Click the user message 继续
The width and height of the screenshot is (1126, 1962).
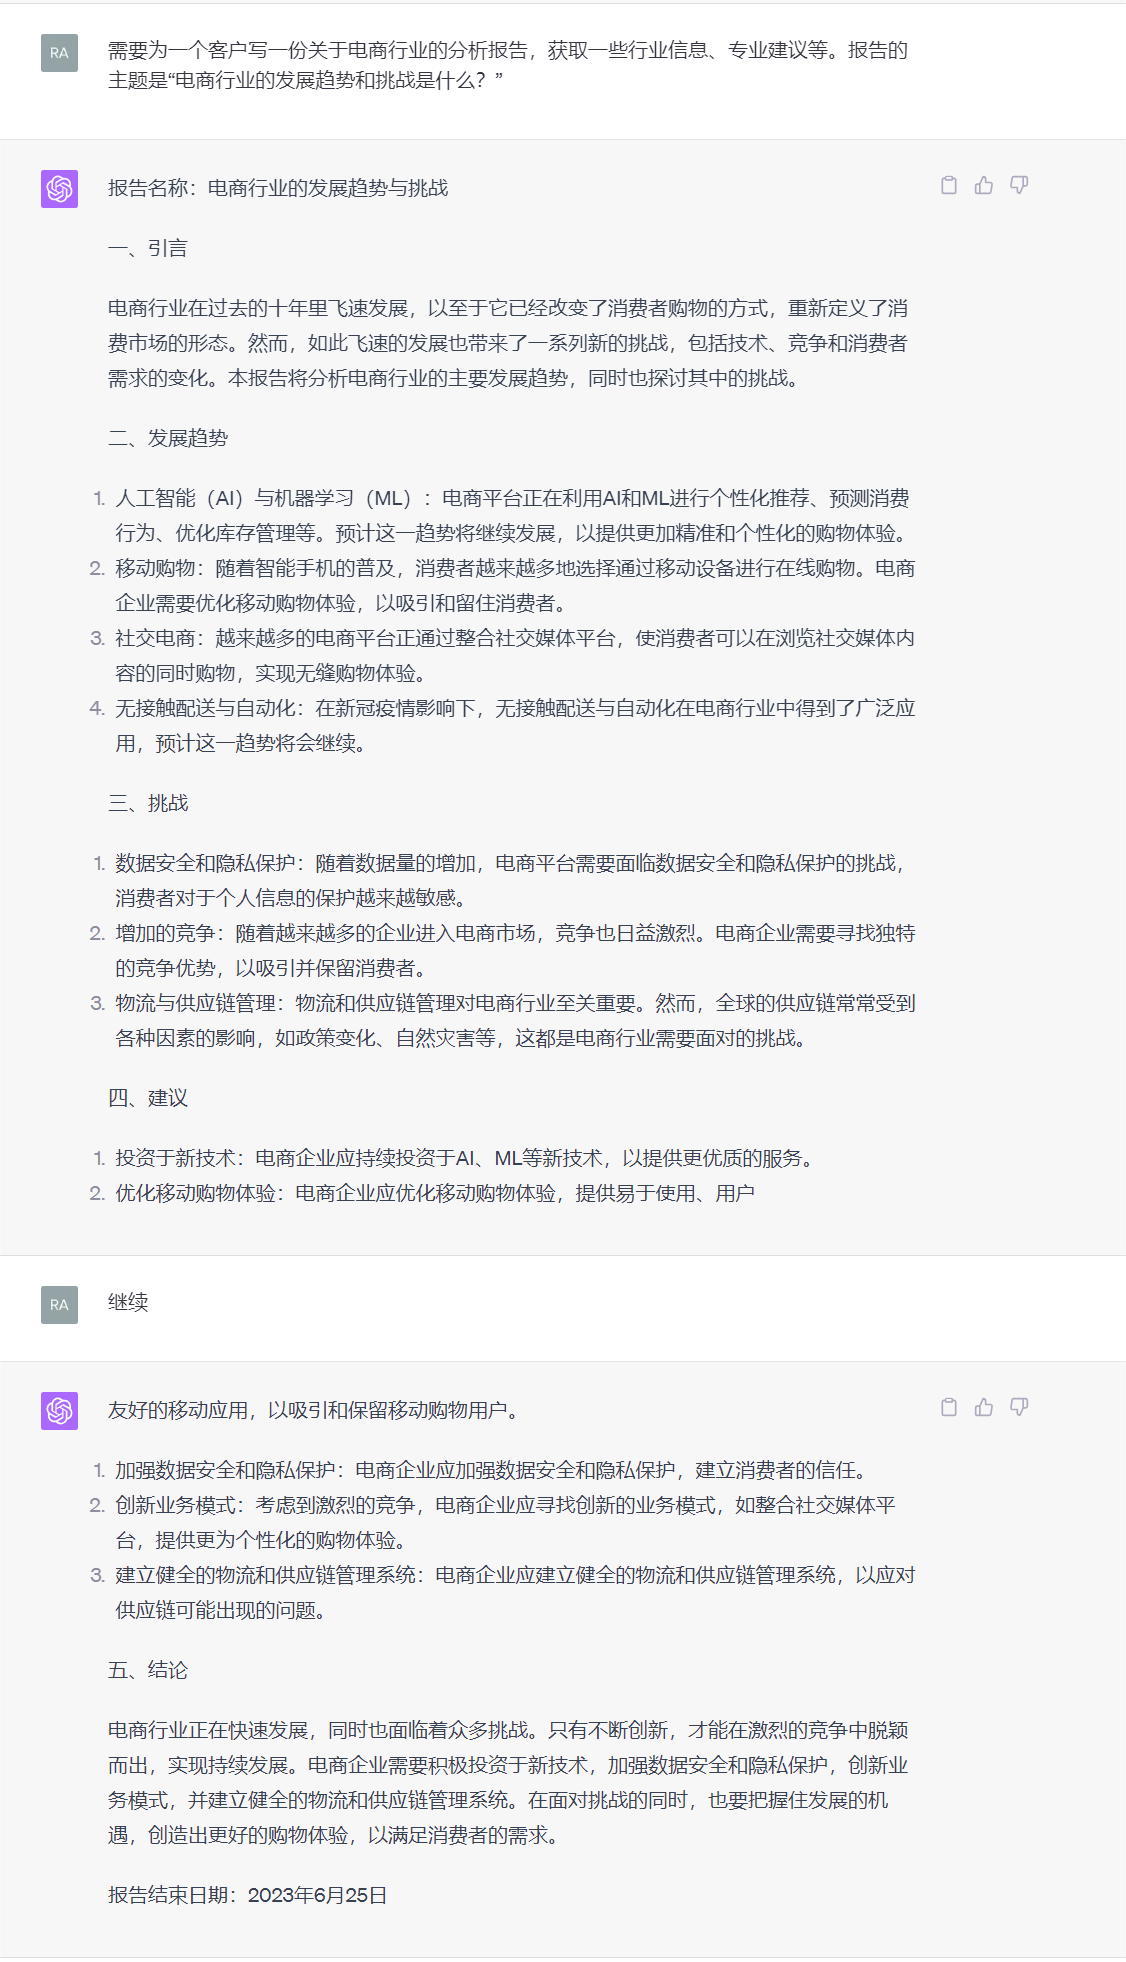[x=128, y=1302]
